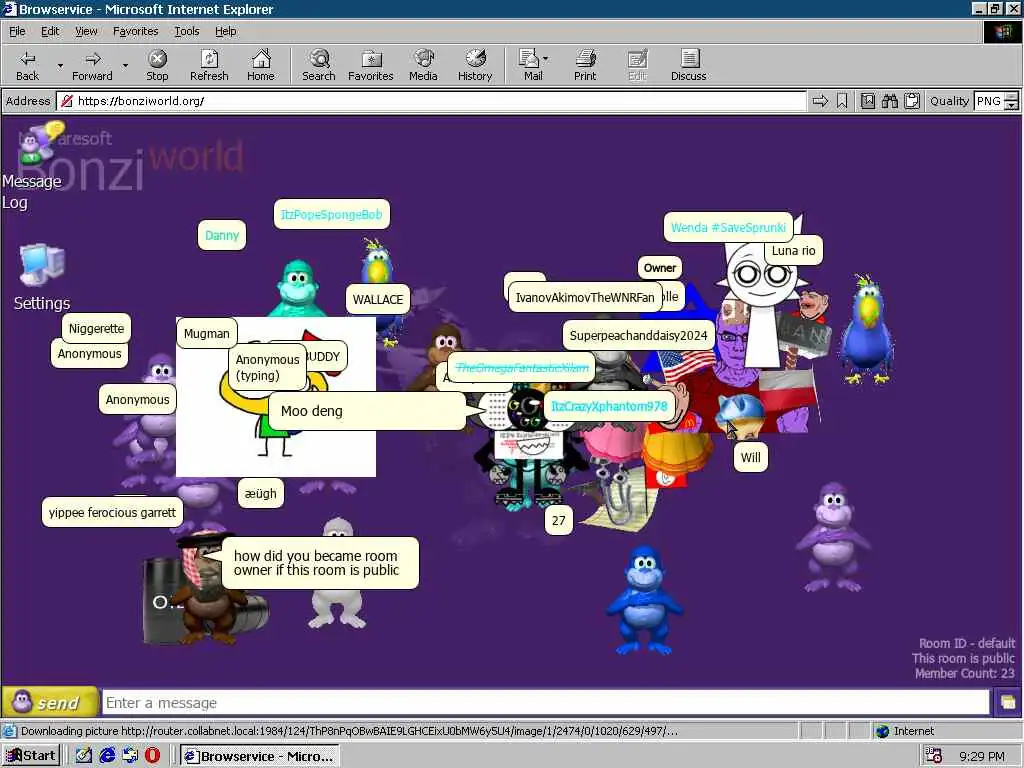Click the Wenda #SaveSprunki name tag
This screenshot has width=1024, height=768.
[x=728, y=227]
